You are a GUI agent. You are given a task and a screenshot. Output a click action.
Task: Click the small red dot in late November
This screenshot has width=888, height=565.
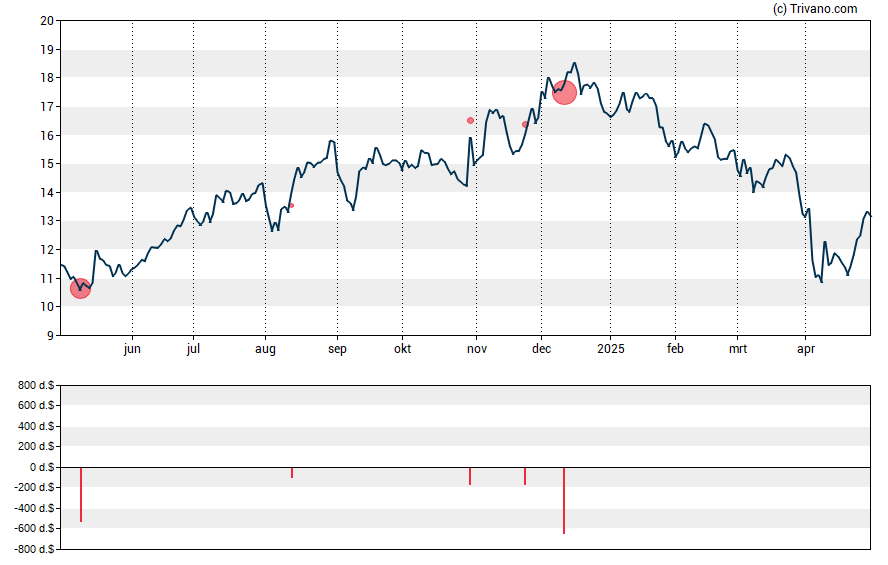525,125
